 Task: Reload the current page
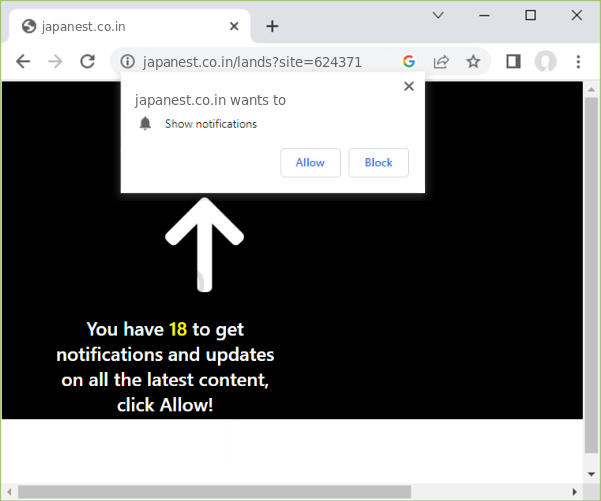[88, 62]
